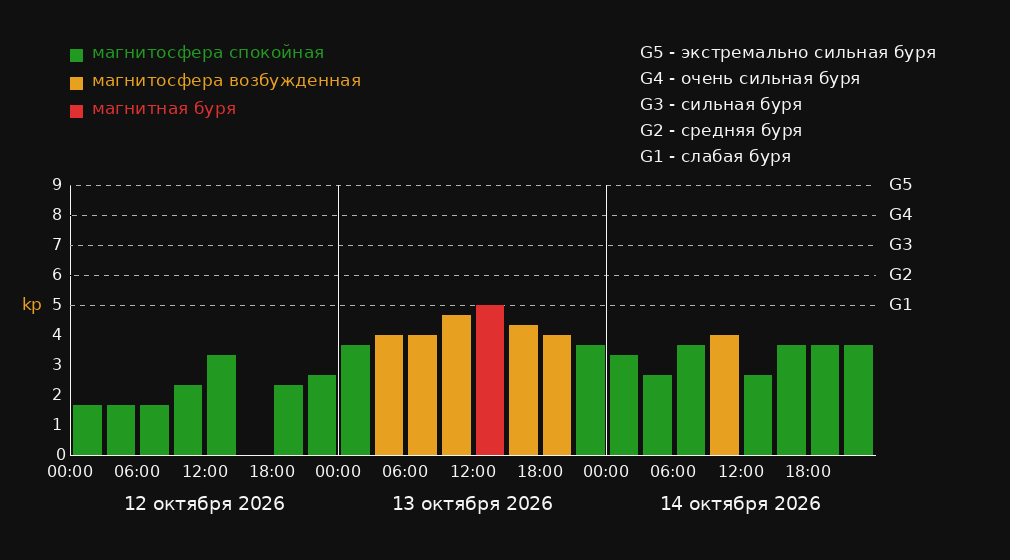Screen dimensions: 1010x560
Task: Click the 'G5 - экстремально сильная буря' description
Action: pyautogui.click(x=788, y=53)
